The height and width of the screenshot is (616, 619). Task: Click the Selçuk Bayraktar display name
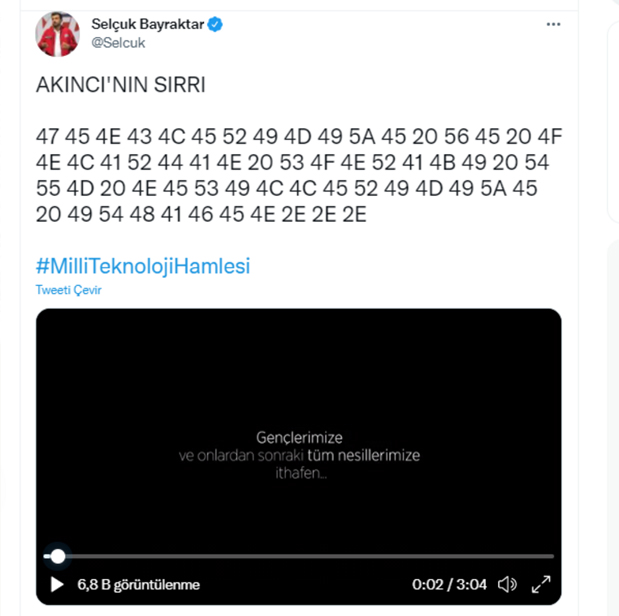point(147,23)
